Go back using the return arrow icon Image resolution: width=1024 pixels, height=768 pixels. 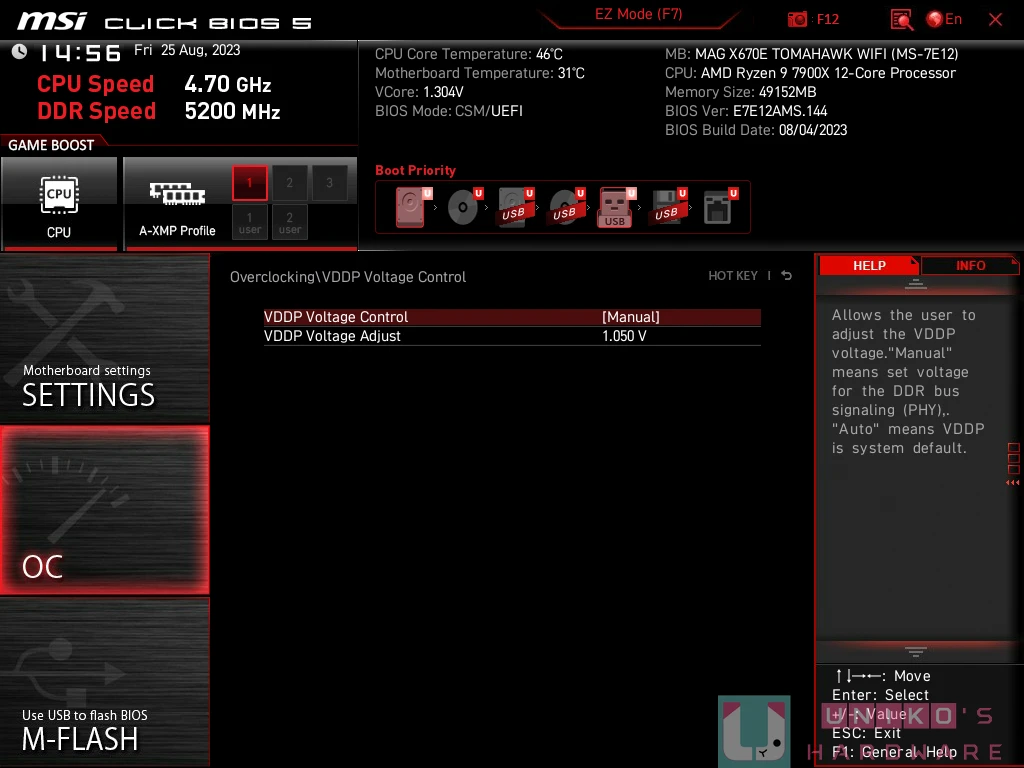787,276
